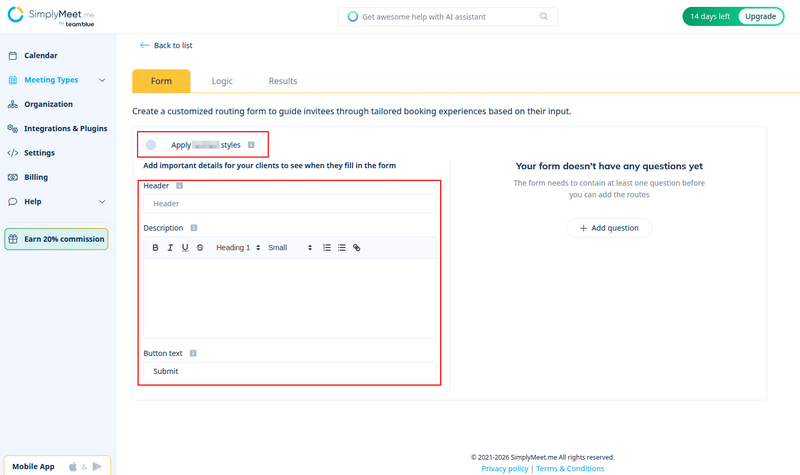Viewport: 800px width, 475px height.
Task: Open the Small font size dropdown
Action: click(x=290, y=247)
